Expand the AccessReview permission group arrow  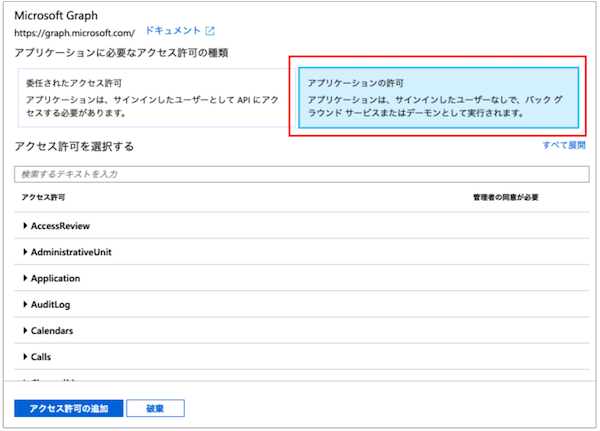25,226
